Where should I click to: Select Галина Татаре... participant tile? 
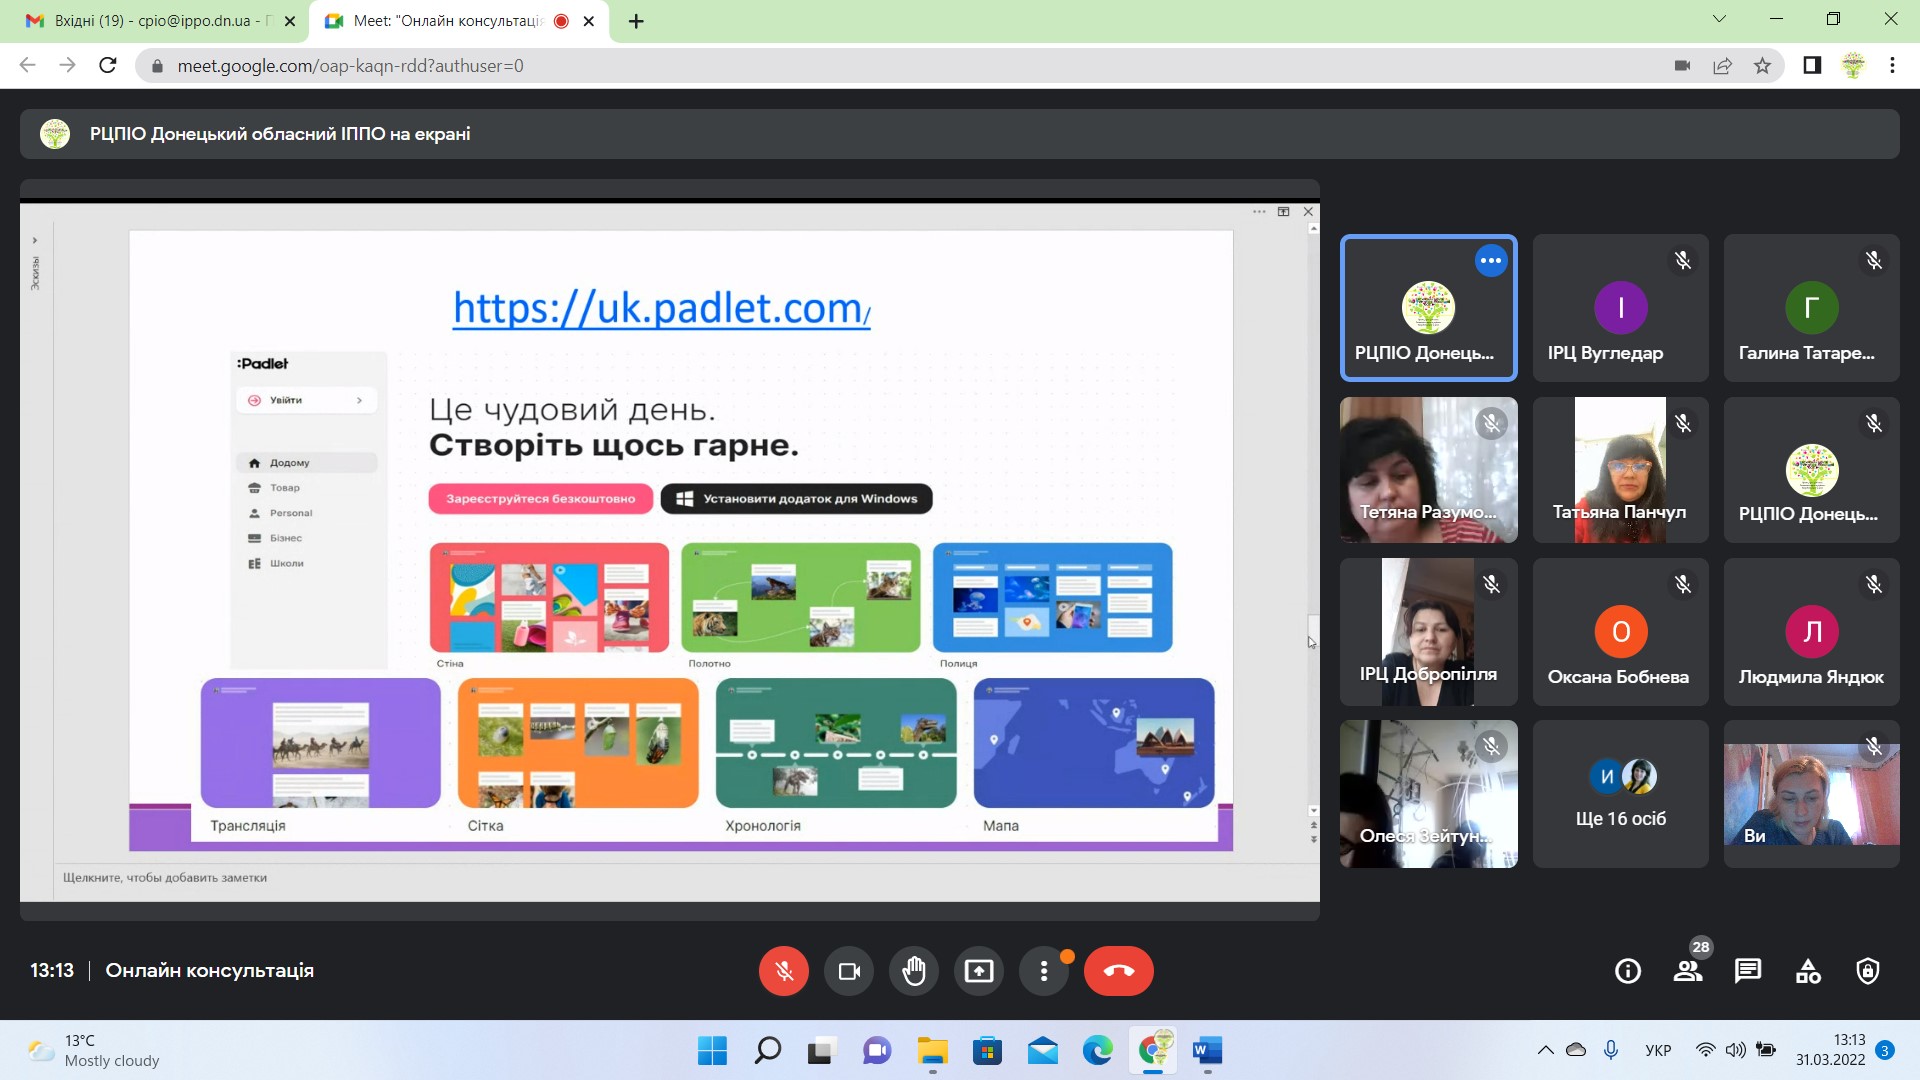click(x=1812, y=308)
